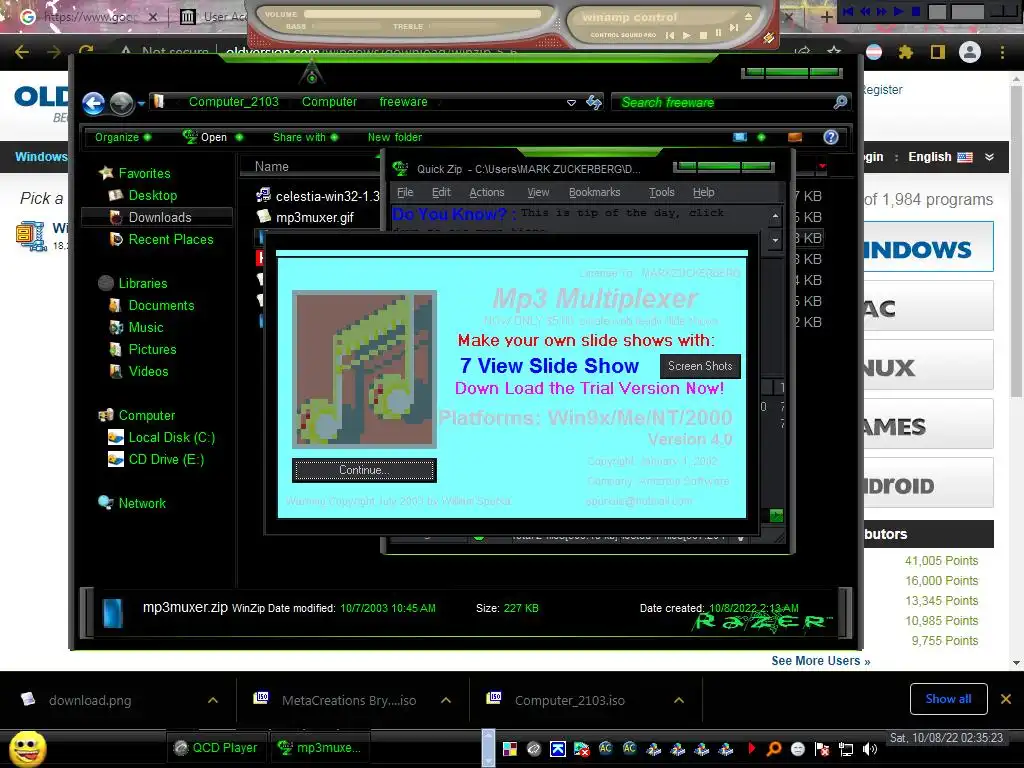Click the Screen Shots button

(700, 366)
